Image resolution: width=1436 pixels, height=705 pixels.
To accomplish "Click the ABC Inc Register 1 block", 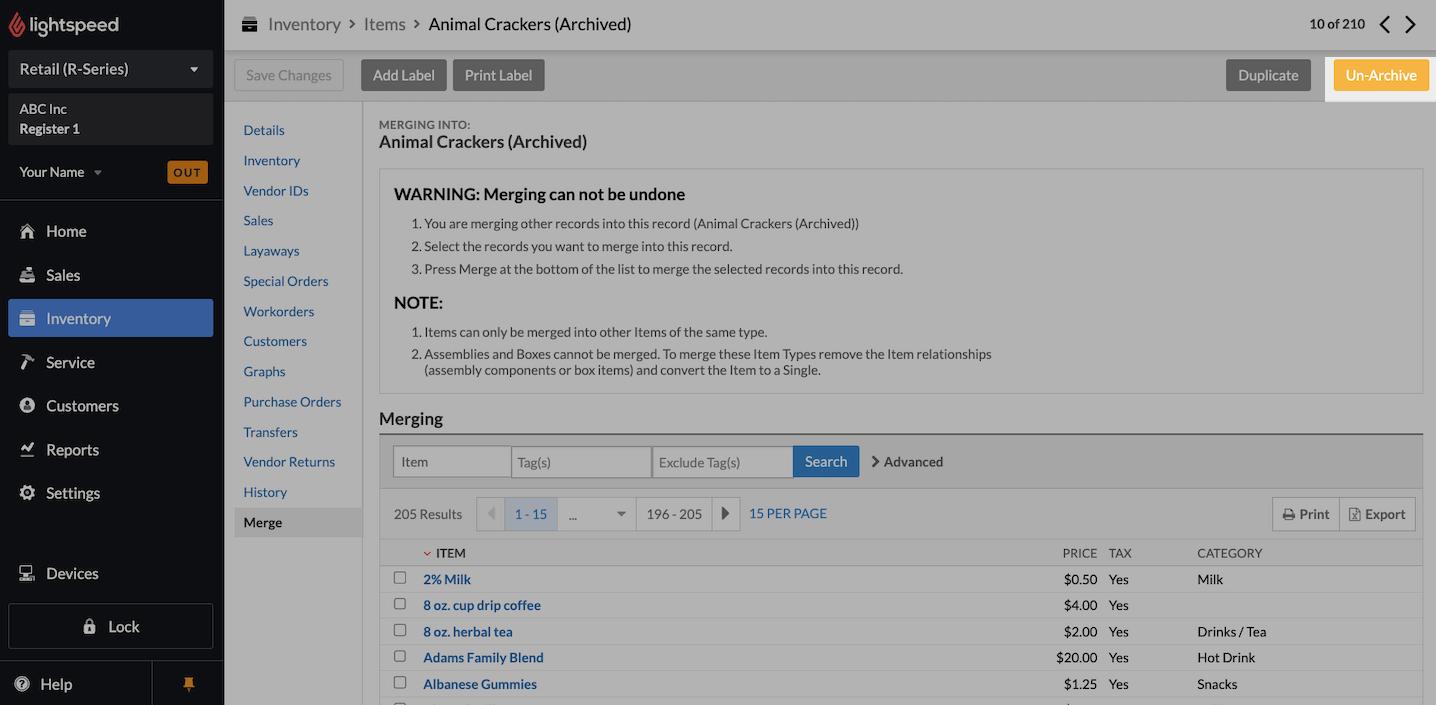I will point(110,119).
